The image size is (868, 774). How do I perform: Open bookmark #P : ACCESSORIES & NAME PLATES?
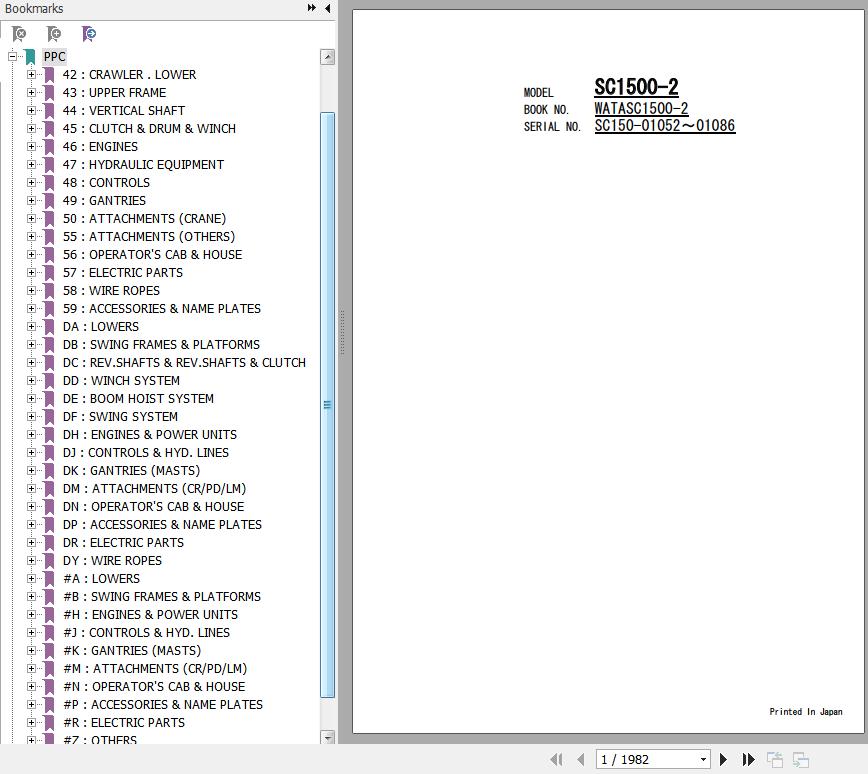click(162, 704)
